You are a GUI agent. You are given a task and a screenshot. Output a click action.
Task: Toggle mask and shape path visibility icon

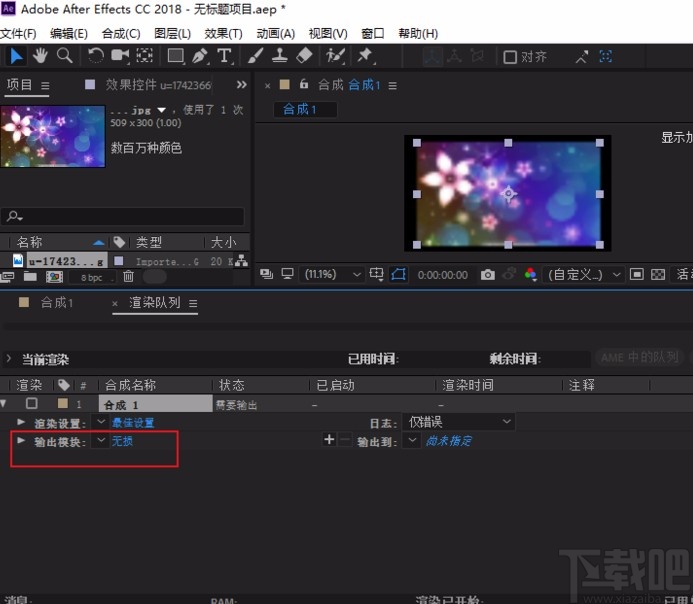click(398, 274)
